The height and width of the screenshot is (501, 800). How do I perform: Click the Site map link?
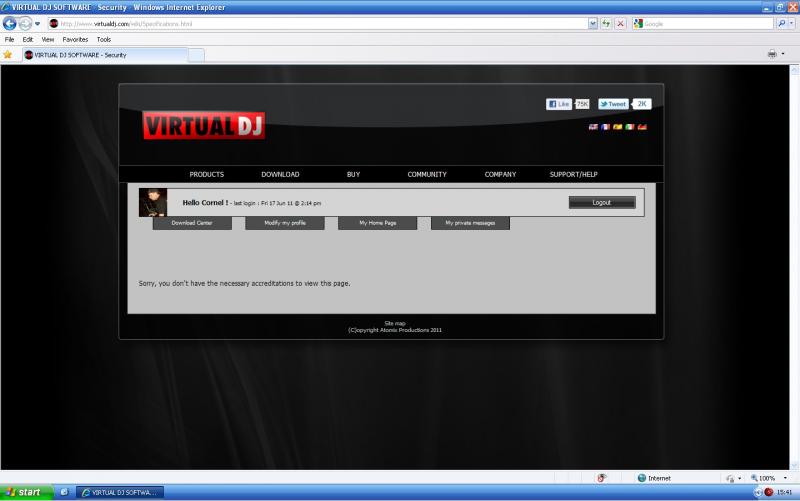(x=395, y=323)
